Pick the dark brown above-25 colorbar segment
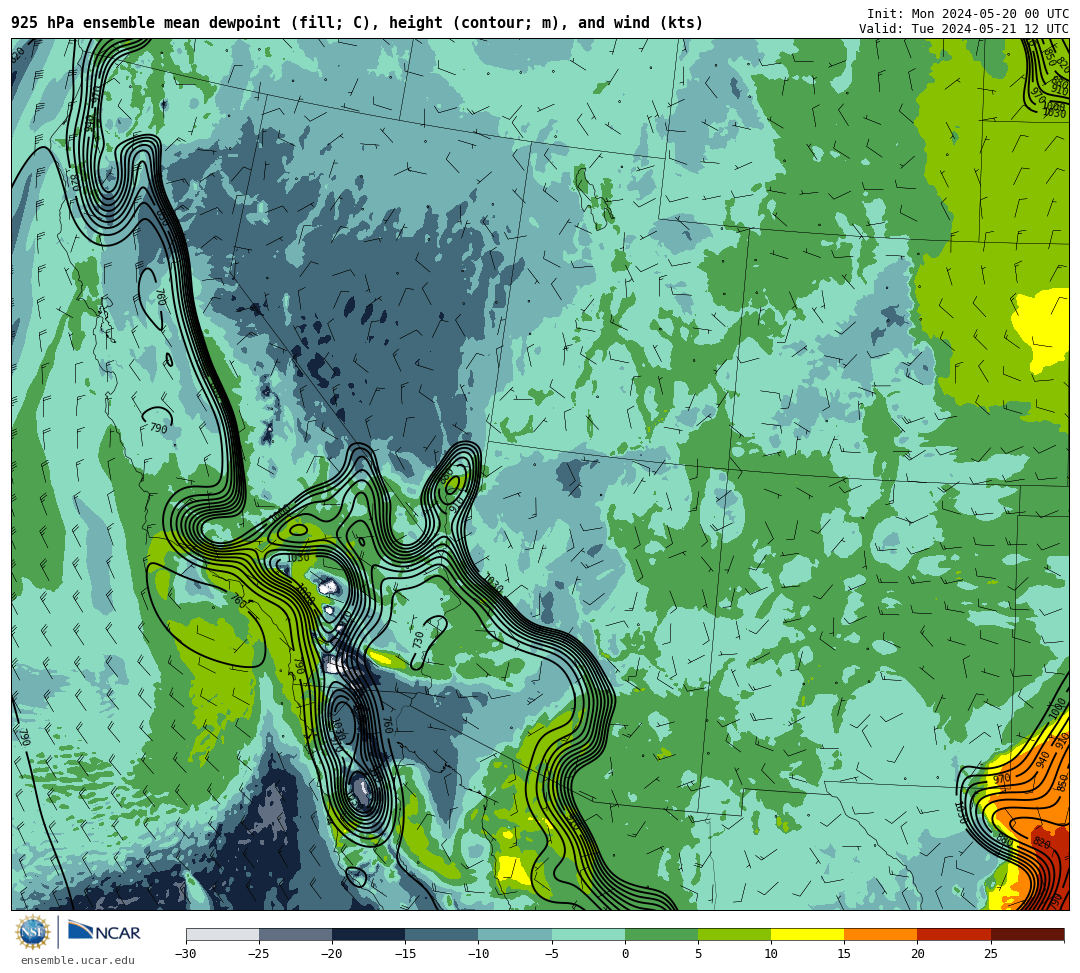The width and height of the screenshot is (1080, 973). 1027,934
